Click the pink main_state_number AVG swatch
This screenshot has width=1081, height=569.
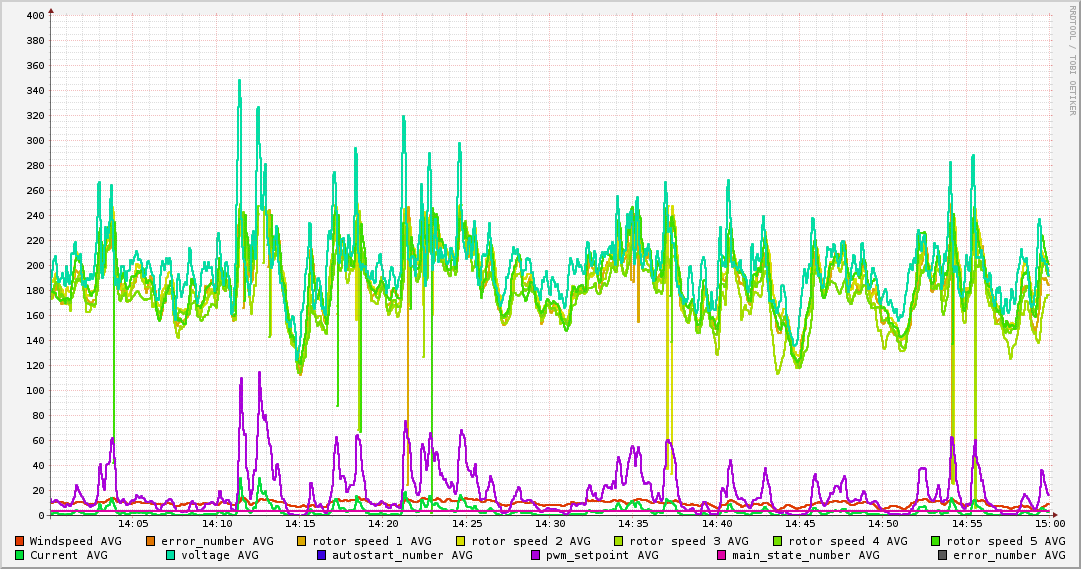(721, 555)
